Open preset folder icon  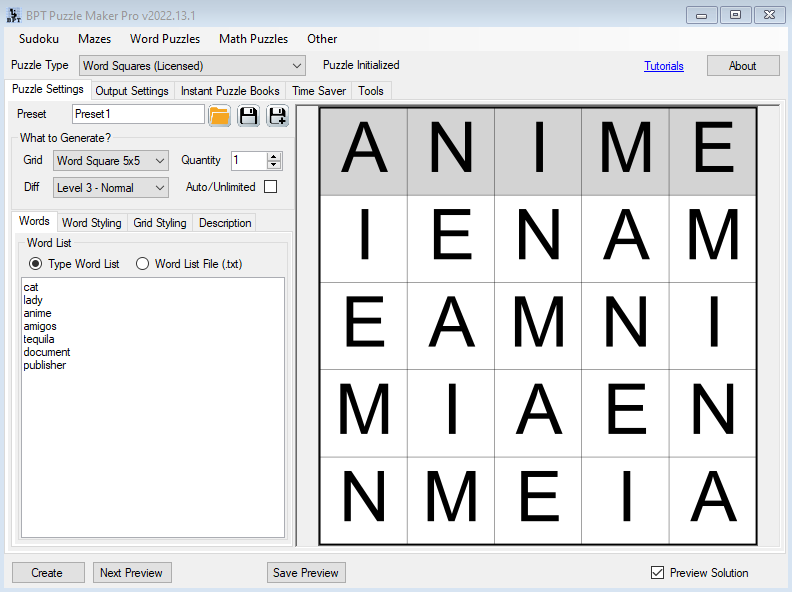pos(220,115)
